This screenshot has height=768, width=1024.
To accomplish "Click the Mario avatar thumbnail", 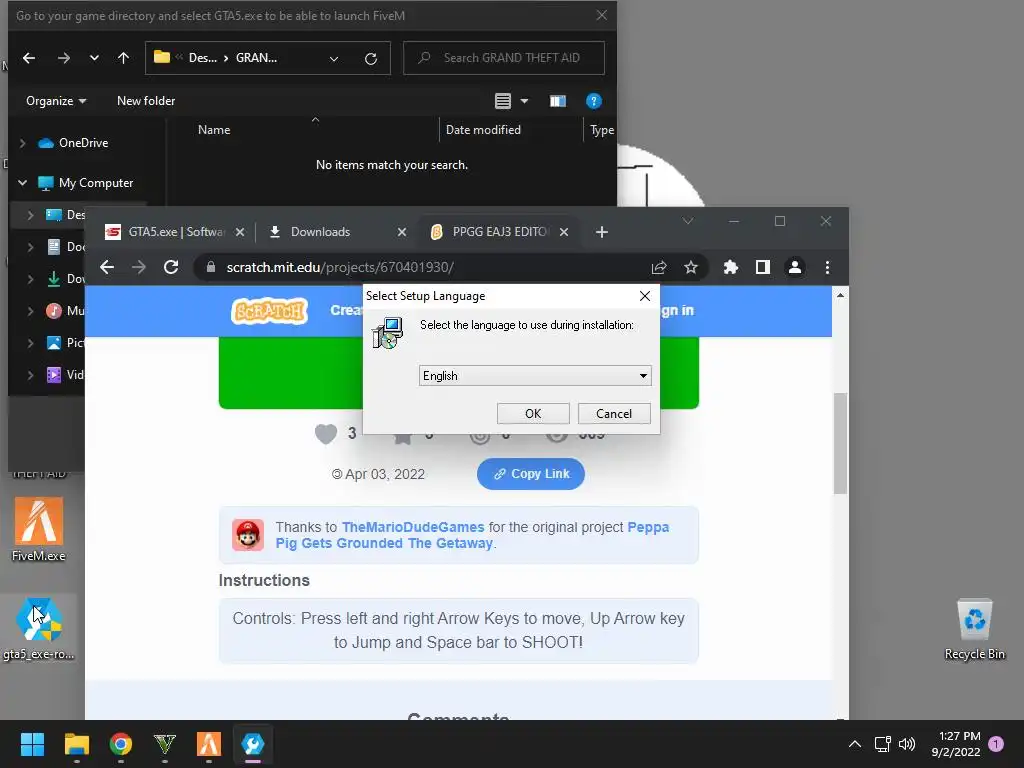I will click(x=248, y=535).
